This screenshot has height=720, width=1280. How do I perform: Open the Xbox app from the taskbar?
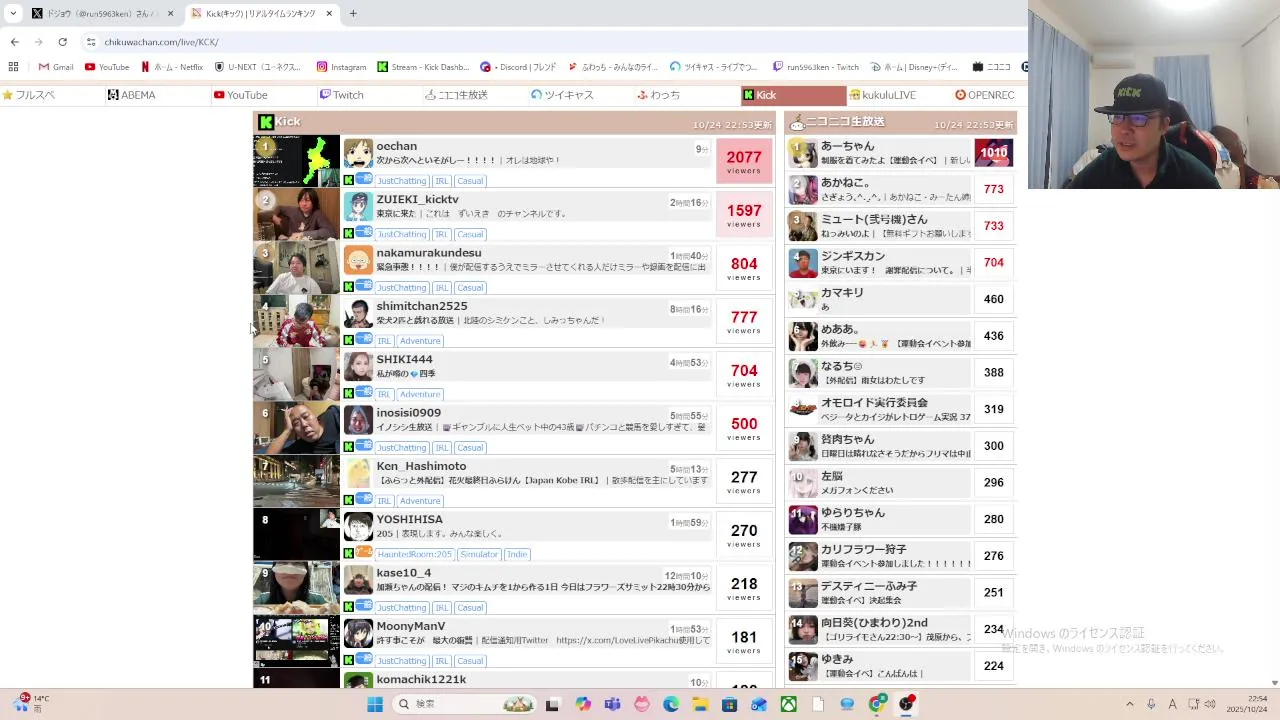788,704
